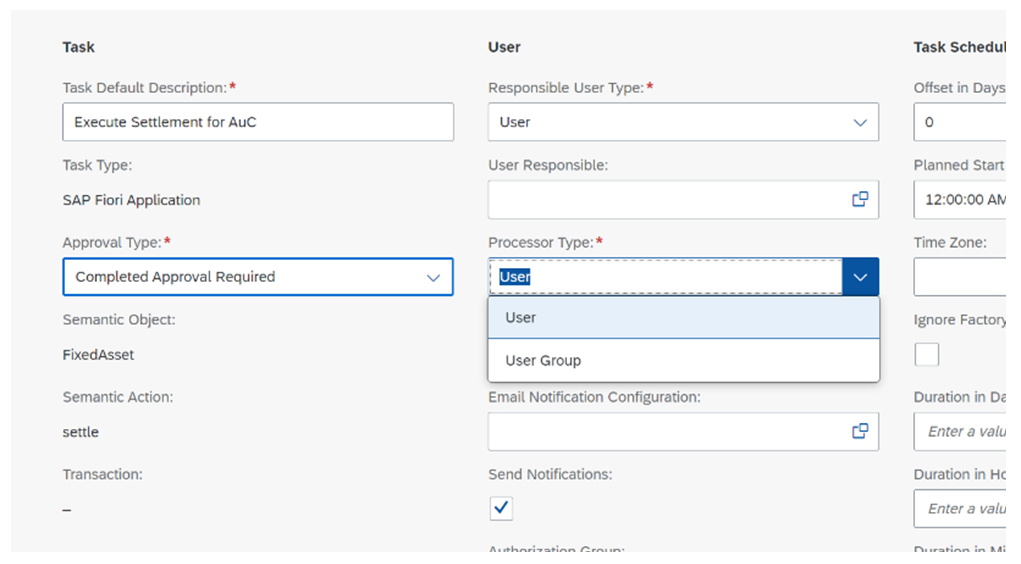
Task: Open the Approval Type dropdown
Action: click(433, 277)
